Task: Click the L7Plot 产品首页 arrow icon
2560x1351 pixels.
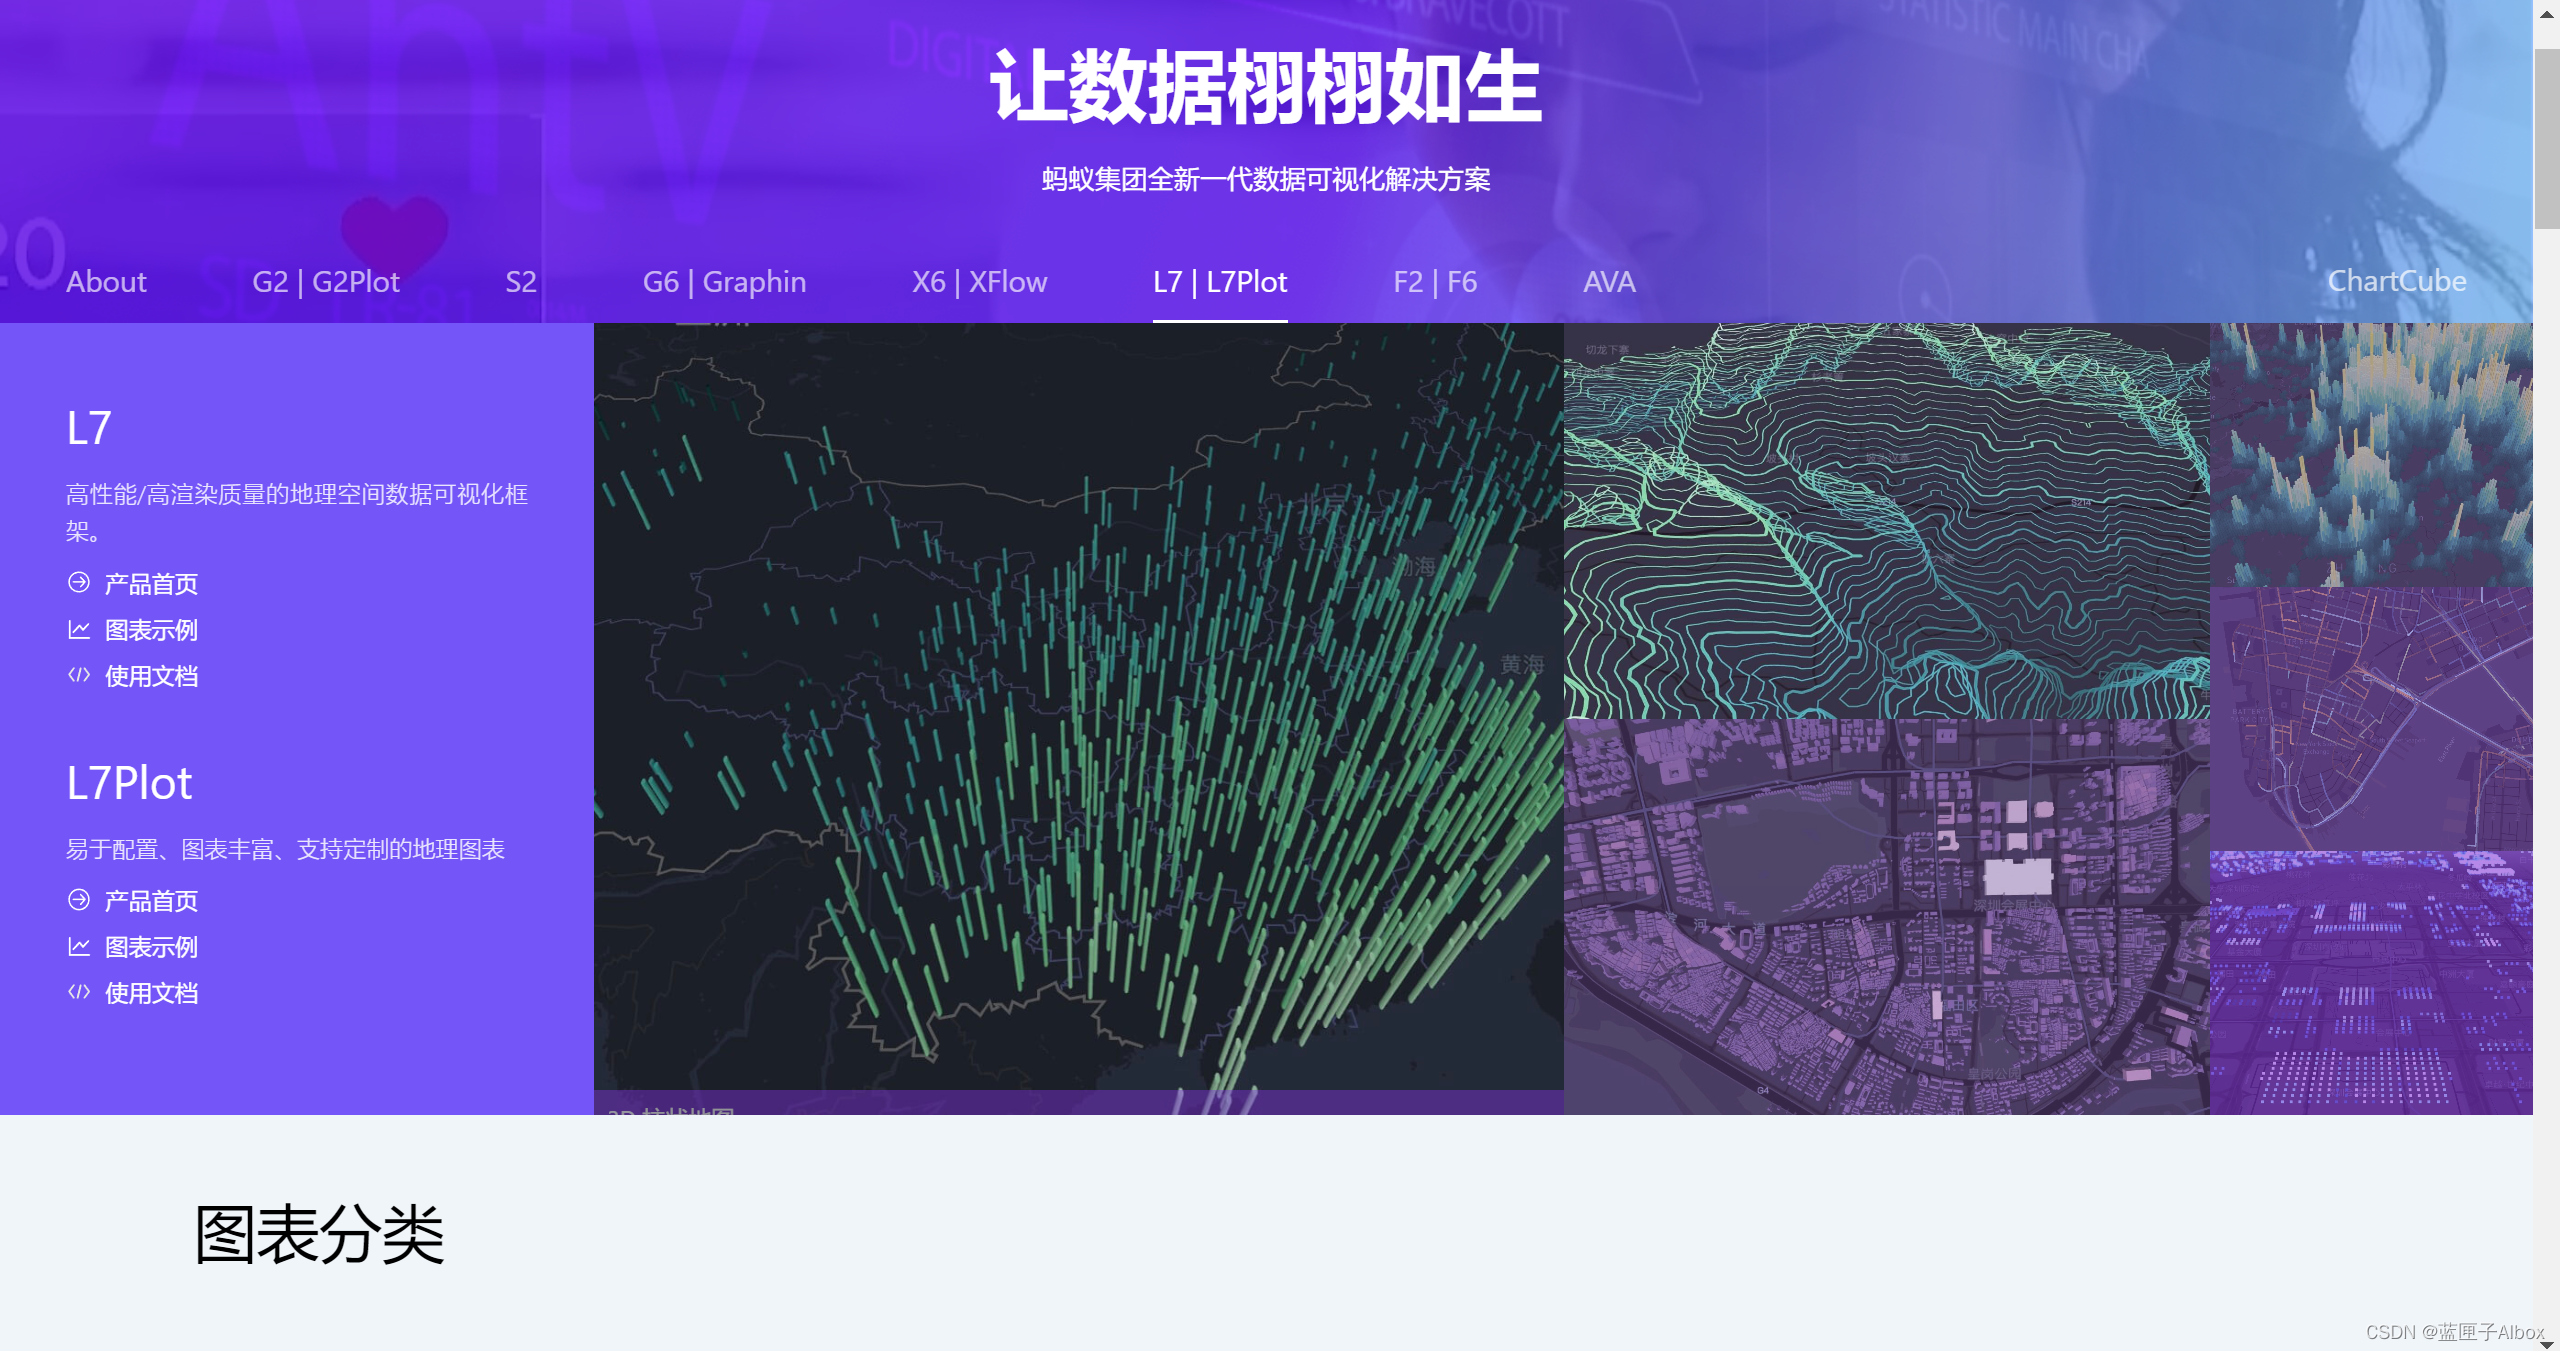Action: pos(79,900)
